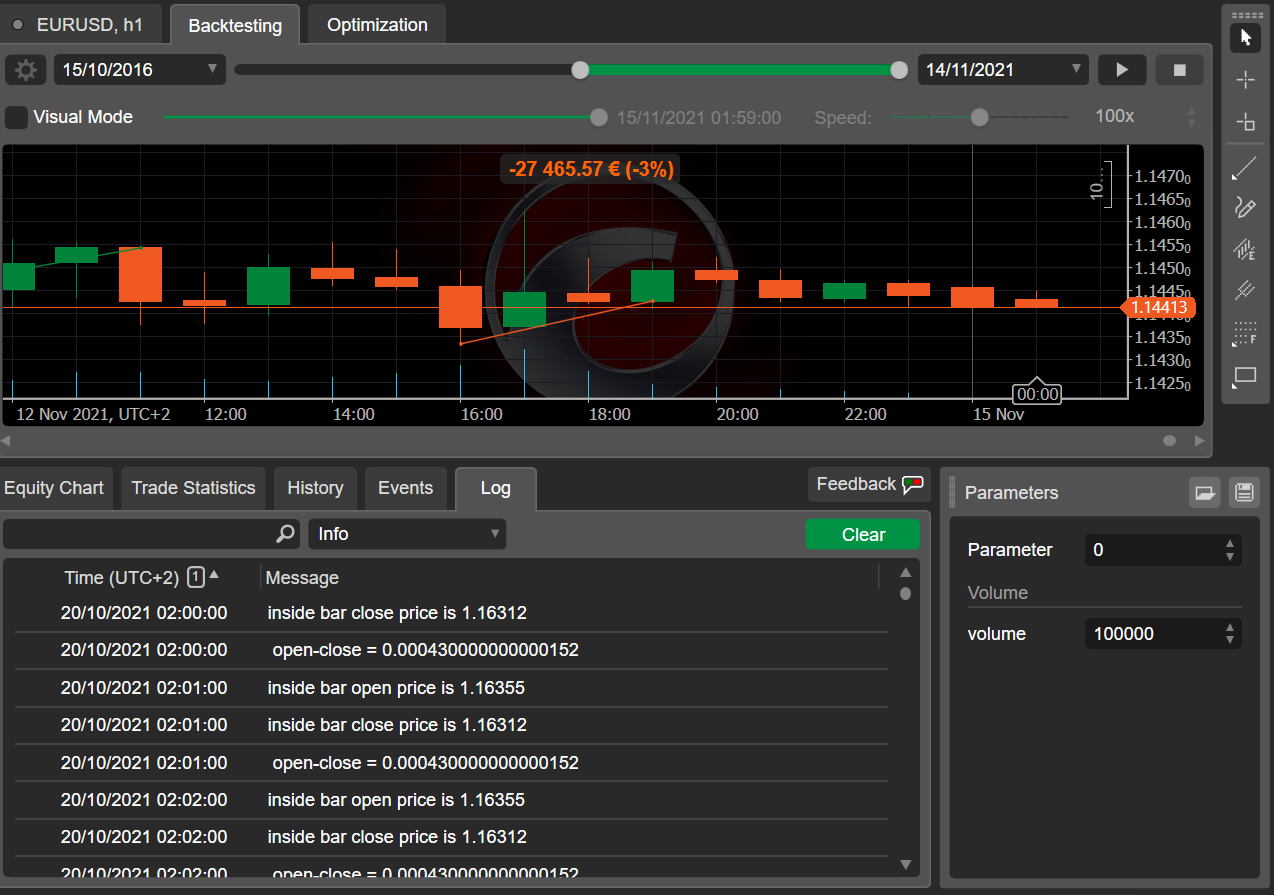Image resolution: width=1274 pixels, height=895 pixels.
Task: Open backtesting settings gear
Action: (25, 70)
